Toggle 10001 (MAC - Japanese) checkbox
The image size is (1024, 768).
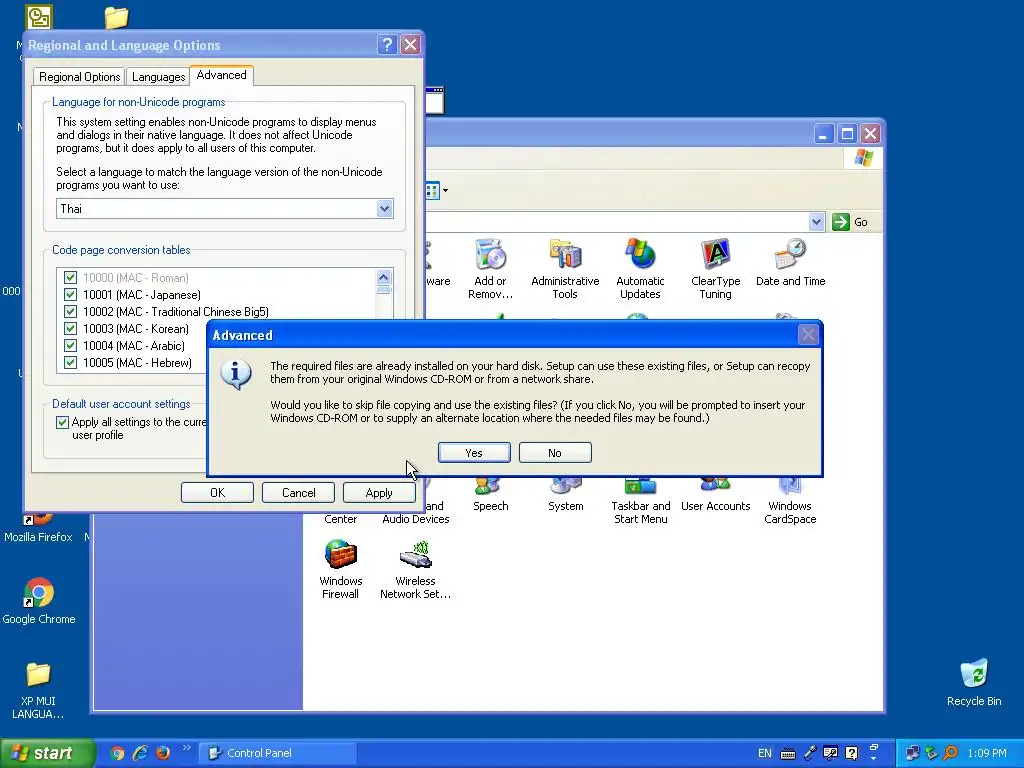(71, 295)
